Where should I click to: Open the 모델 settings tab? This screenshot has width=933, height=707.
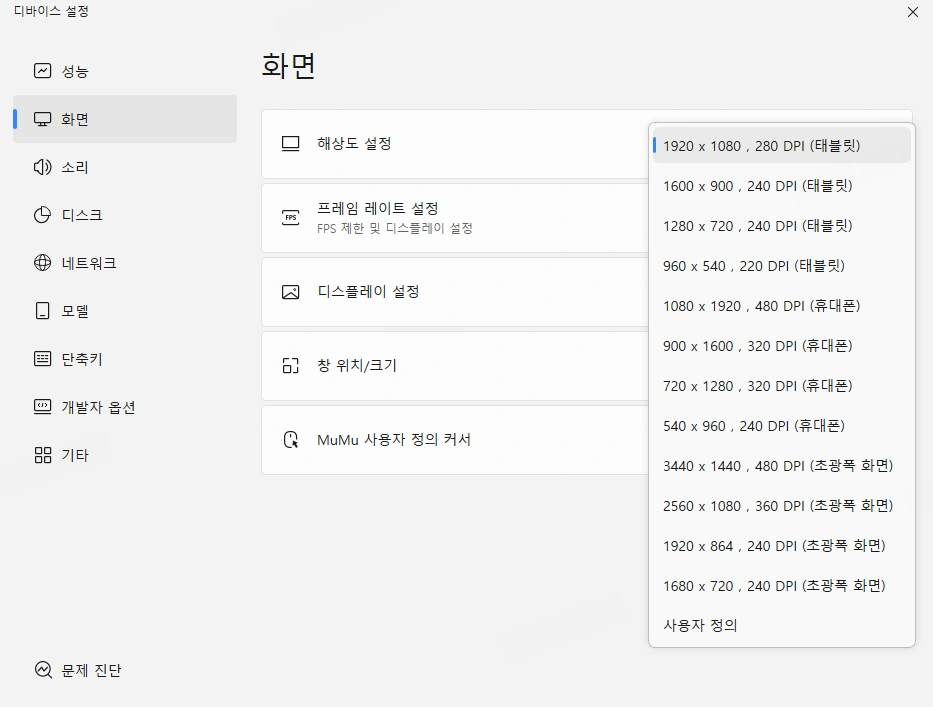[x=125, y=311]
